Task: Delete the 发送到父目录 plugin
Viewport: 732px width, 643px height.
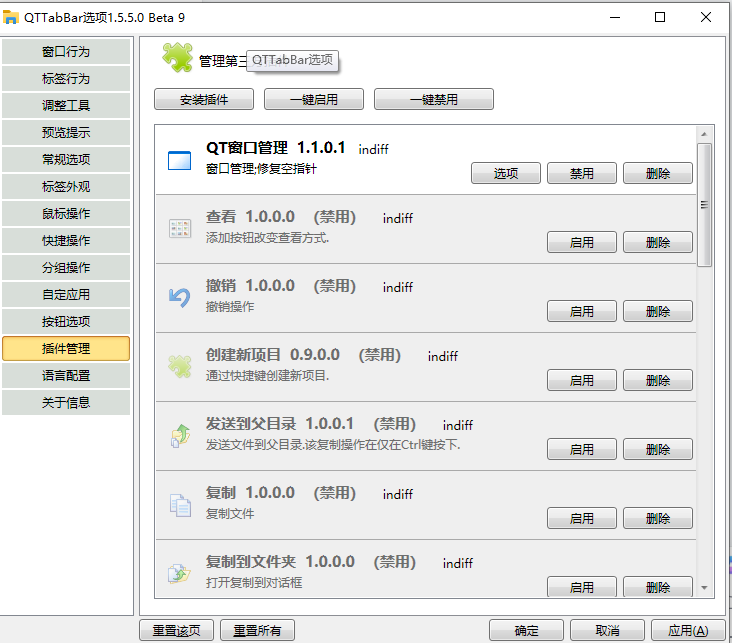Action: [658, 449]
